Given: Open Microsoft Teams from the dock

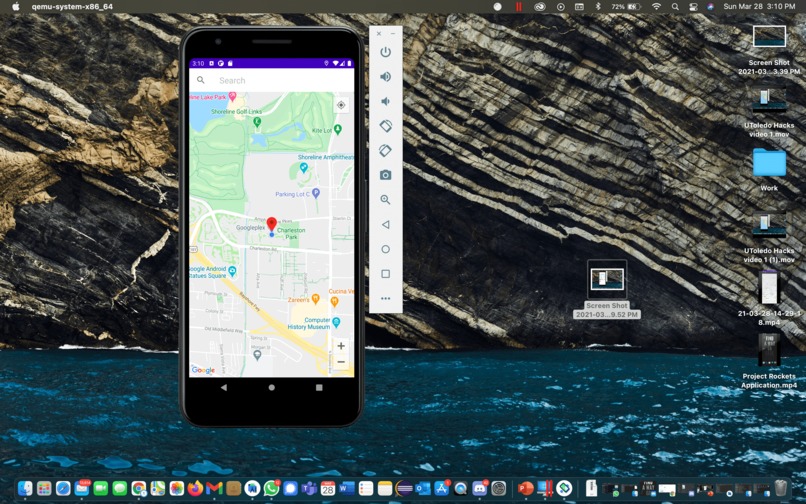Looking at the screenshot, I should (x=309, y=488).
